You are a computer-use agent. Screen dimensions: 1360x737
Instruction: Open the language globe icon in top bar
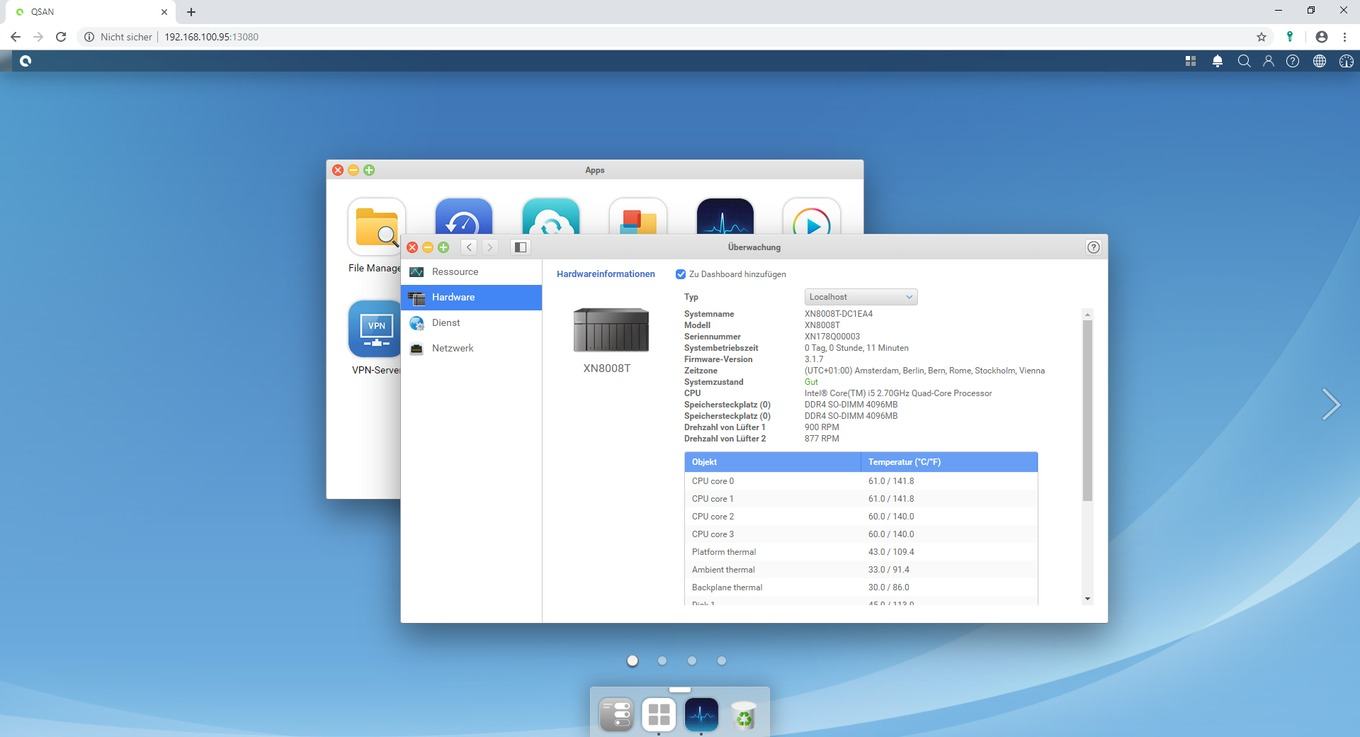pos(1319,61)
